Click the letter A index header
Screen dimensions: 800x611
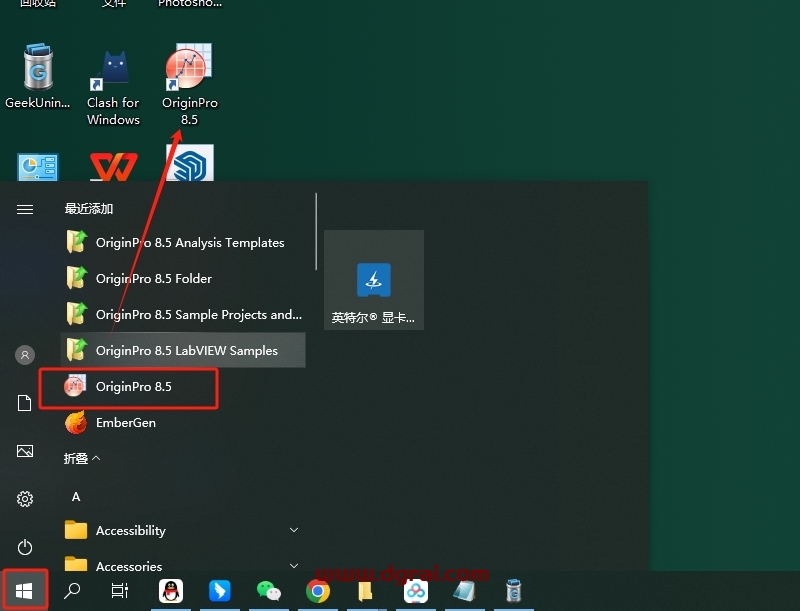coord(76,497)
